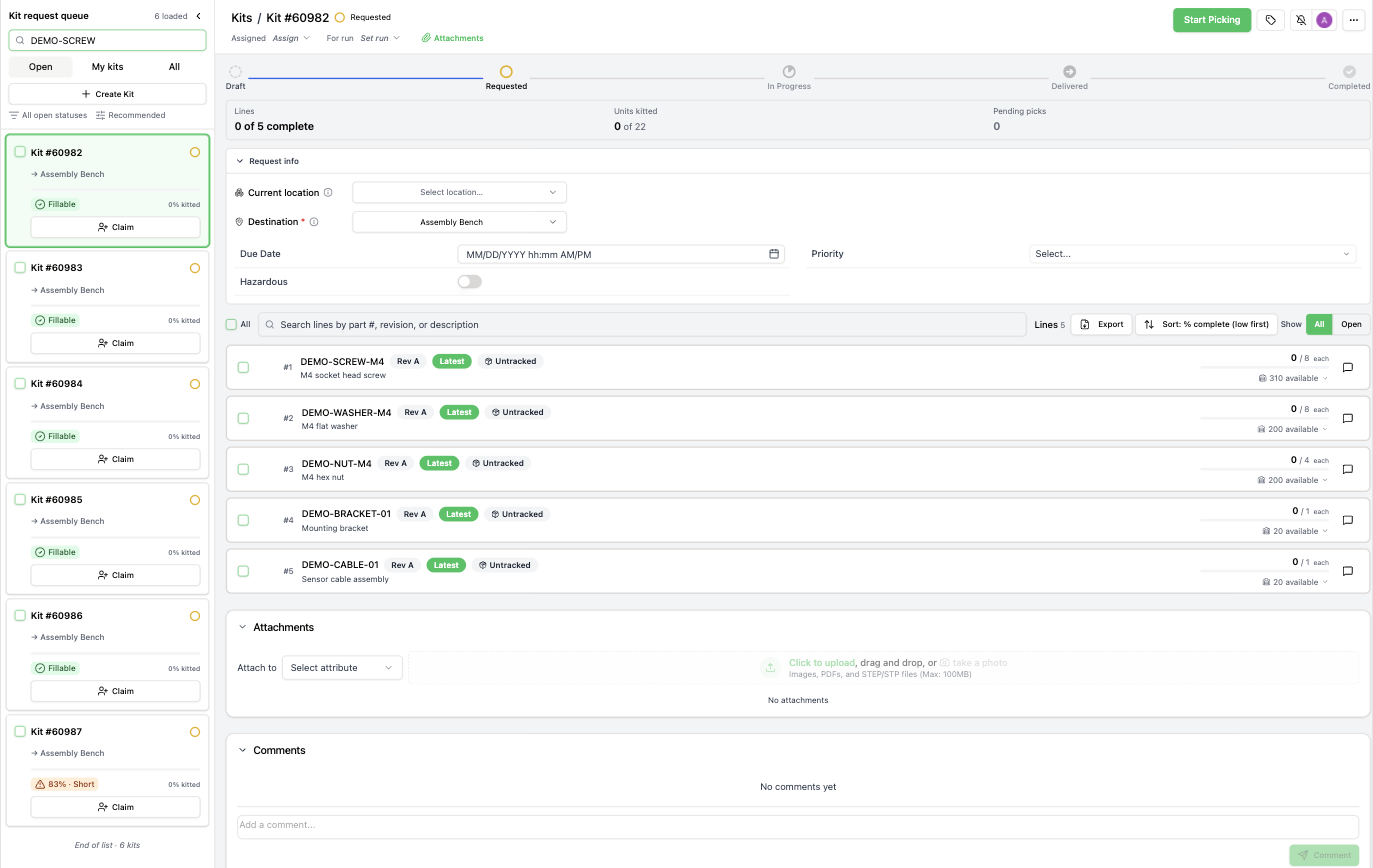Open the Current location dropdown
Viewport: 1373px width, 868px height.
tap(459, 192)
